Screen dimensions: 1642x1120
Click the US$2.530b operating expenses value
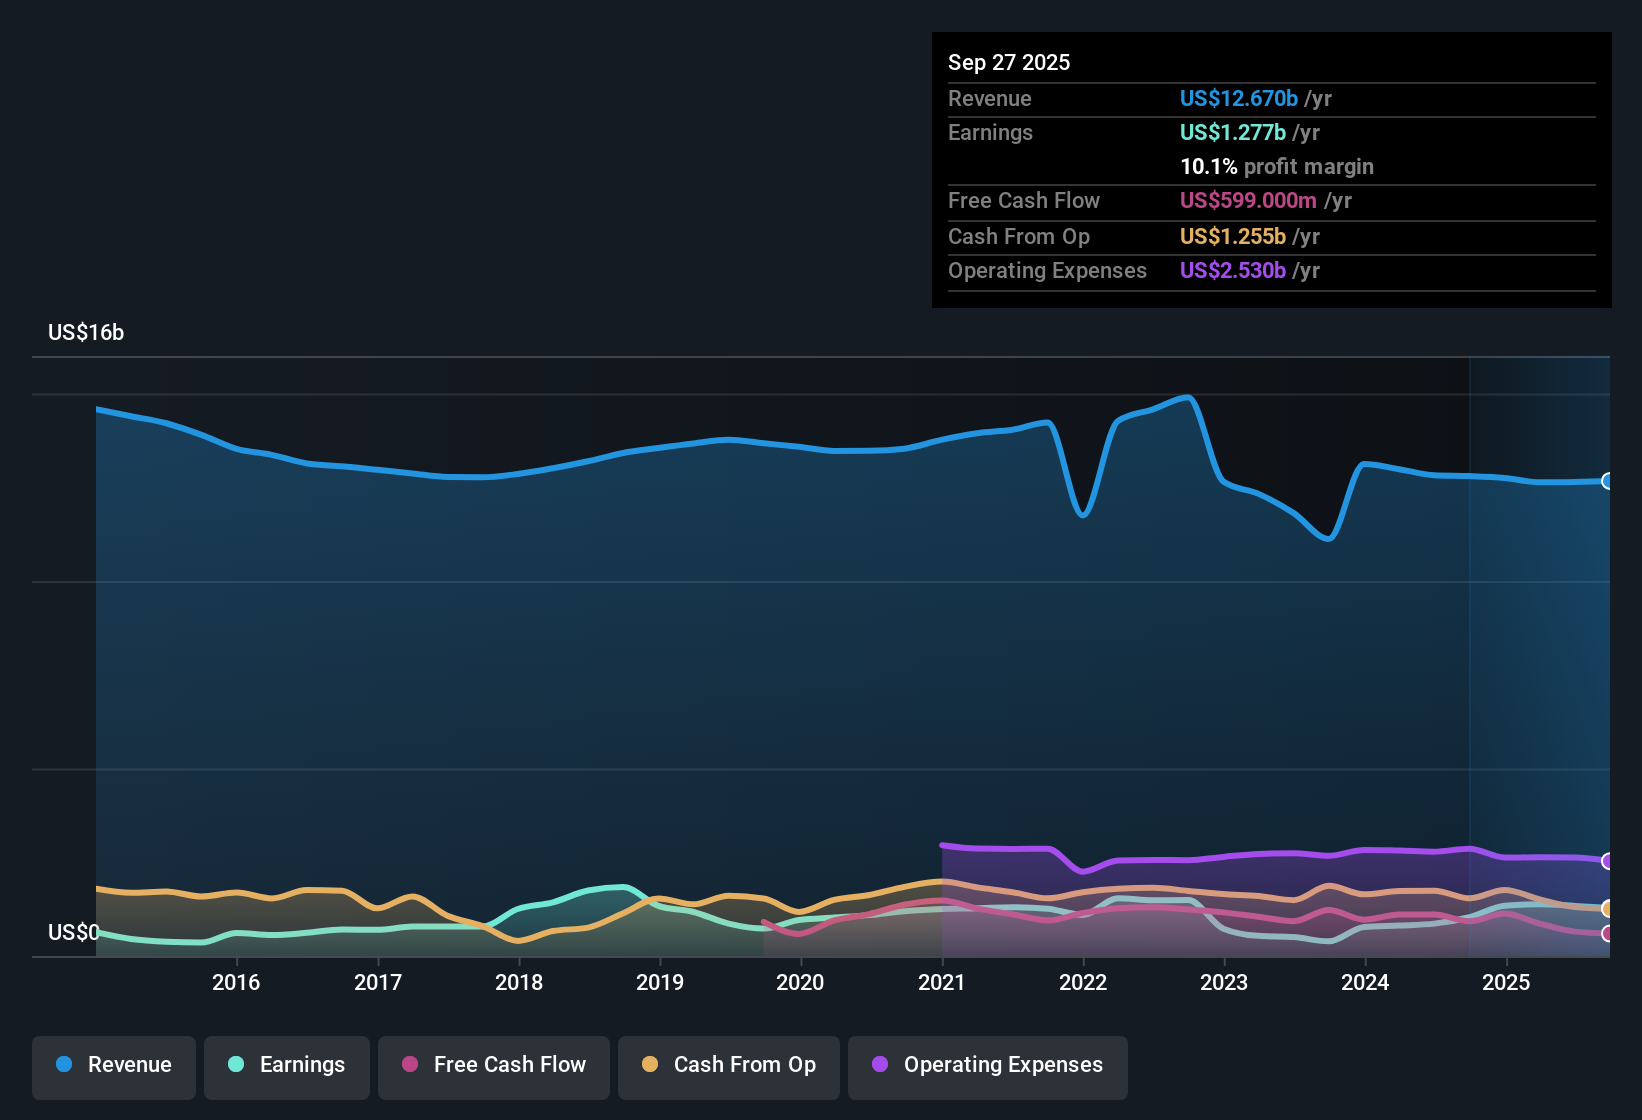coord(1233,271)
